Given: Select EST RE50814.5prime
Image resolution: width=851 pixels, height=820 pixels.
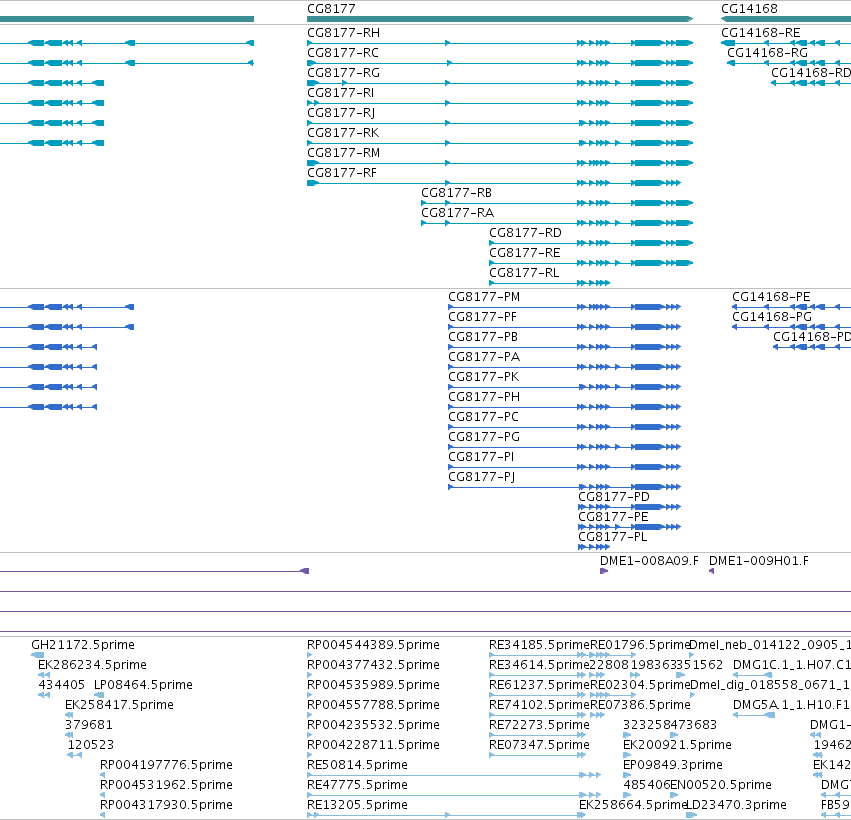Looking at the screenshot, I should [x=358, y=766].
